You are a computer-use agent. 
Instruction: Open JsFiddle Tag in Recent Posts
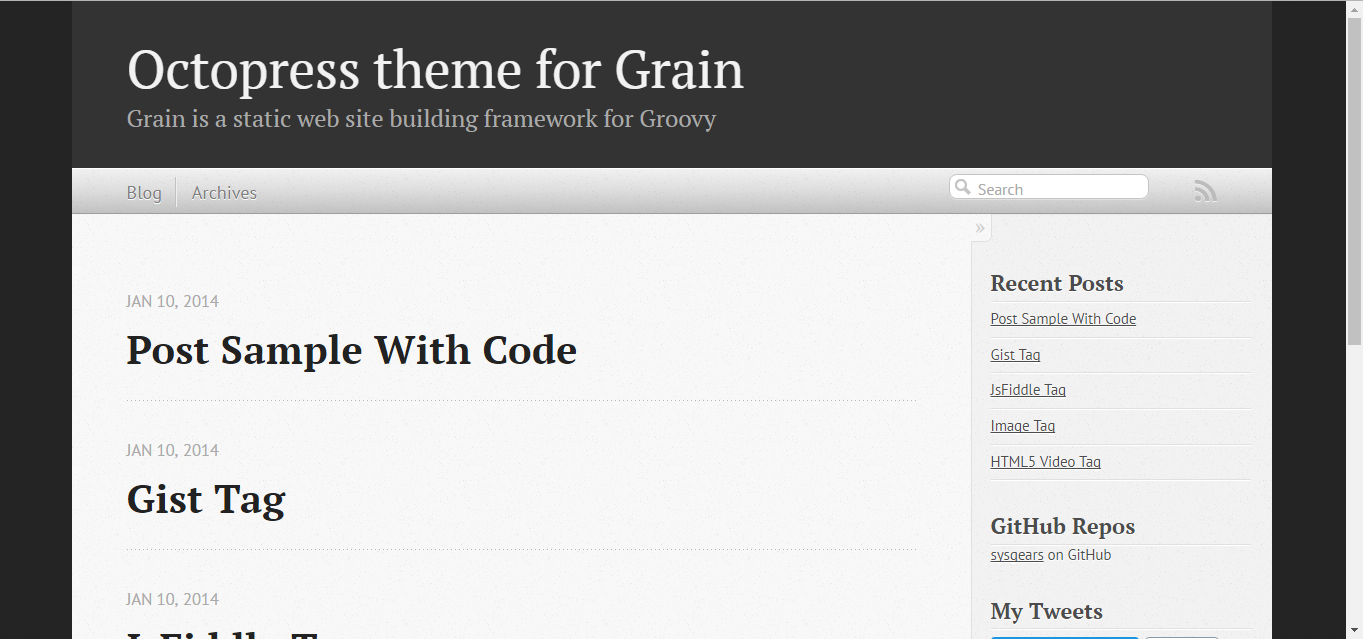1028,390
